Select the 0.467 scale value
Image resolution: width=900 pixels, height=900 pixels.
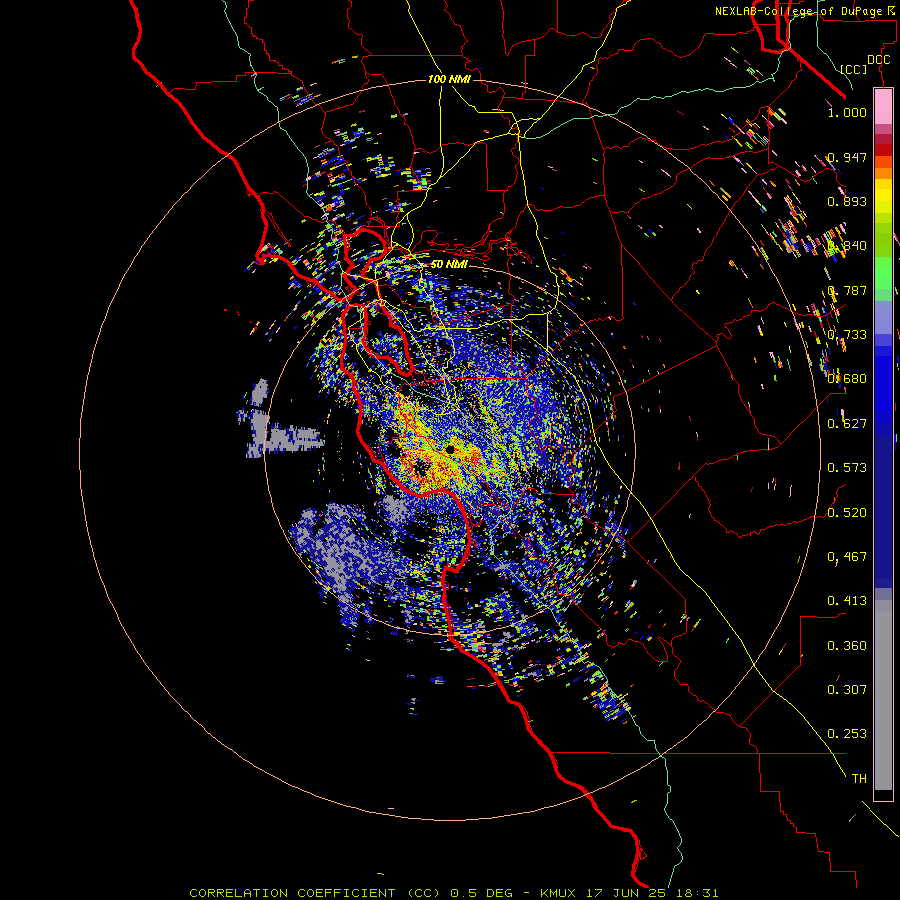[847, 557]
